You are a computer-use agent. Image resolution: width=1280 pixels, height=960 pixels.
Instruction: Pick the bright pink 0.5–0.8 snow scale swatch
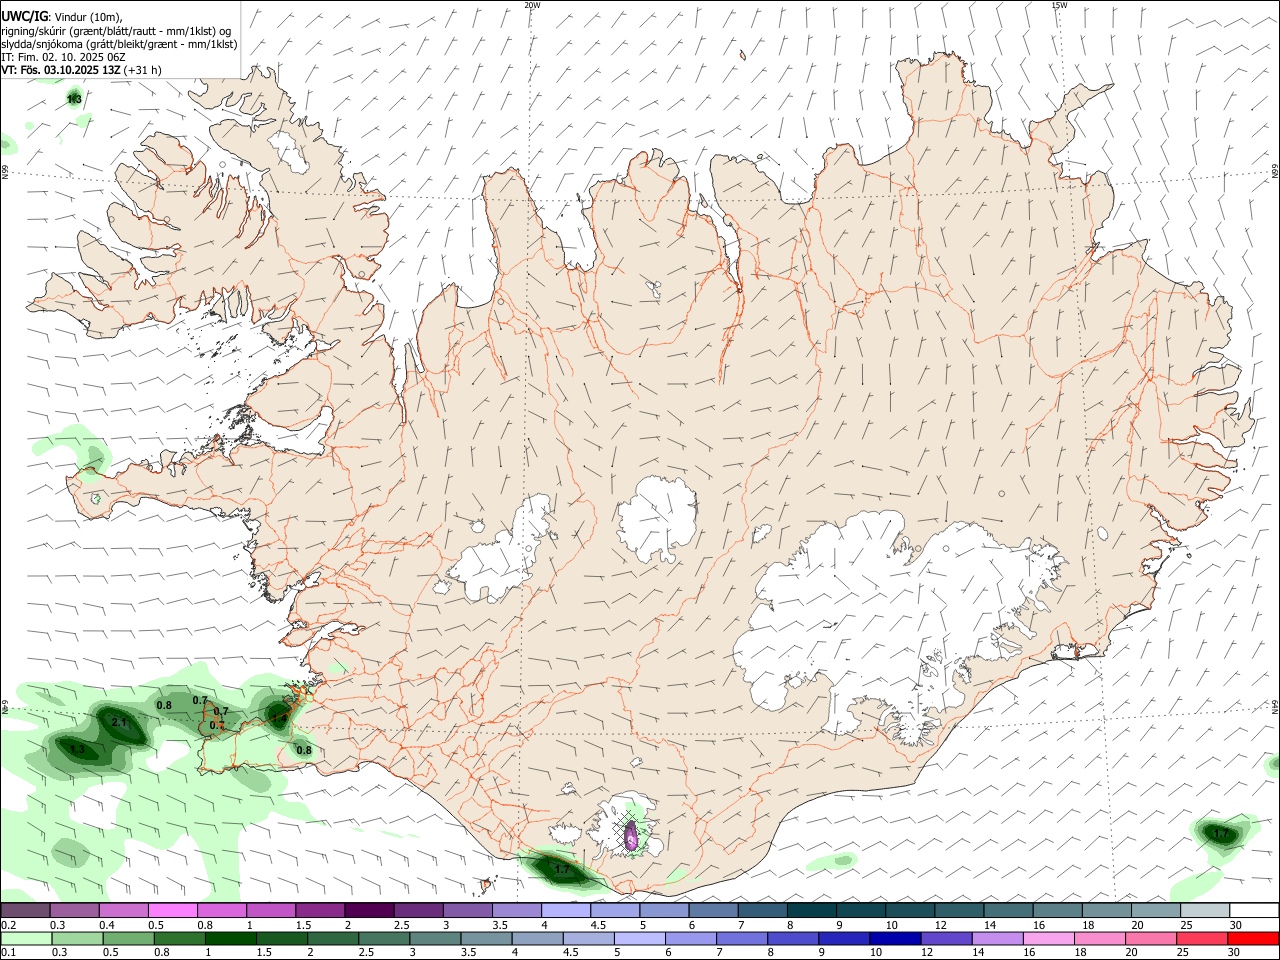click(x=172, y=910)
